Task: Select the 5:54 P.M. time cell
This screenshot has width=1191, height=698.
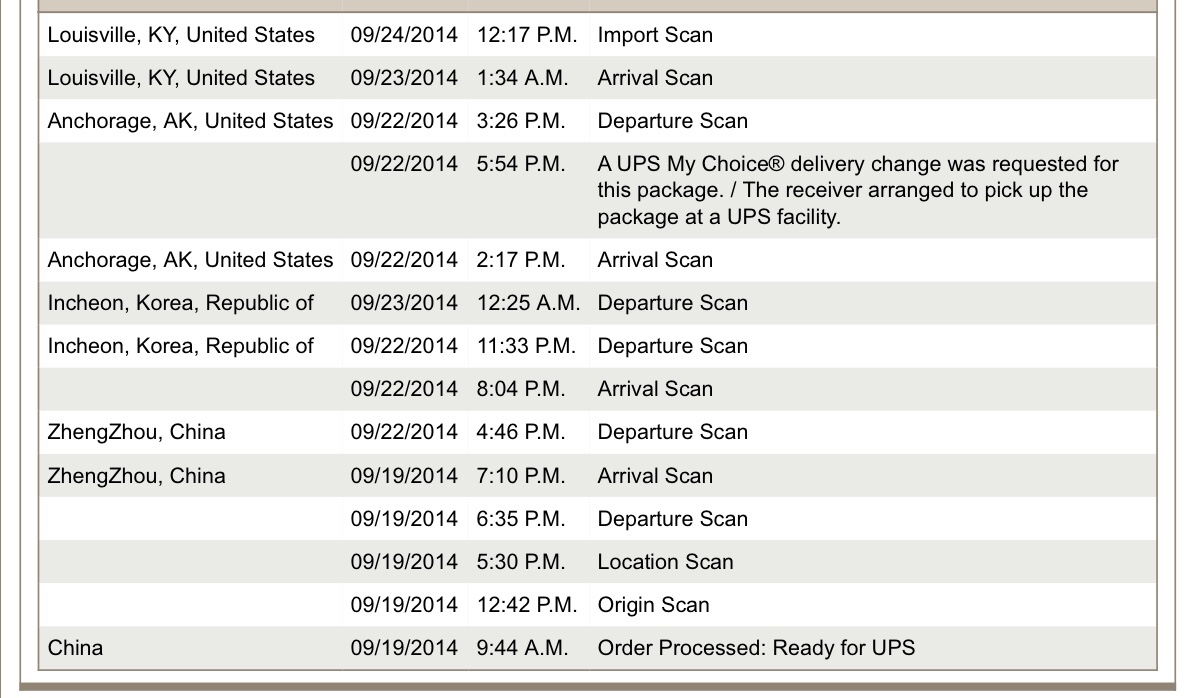Action: (x=521, y=163)
